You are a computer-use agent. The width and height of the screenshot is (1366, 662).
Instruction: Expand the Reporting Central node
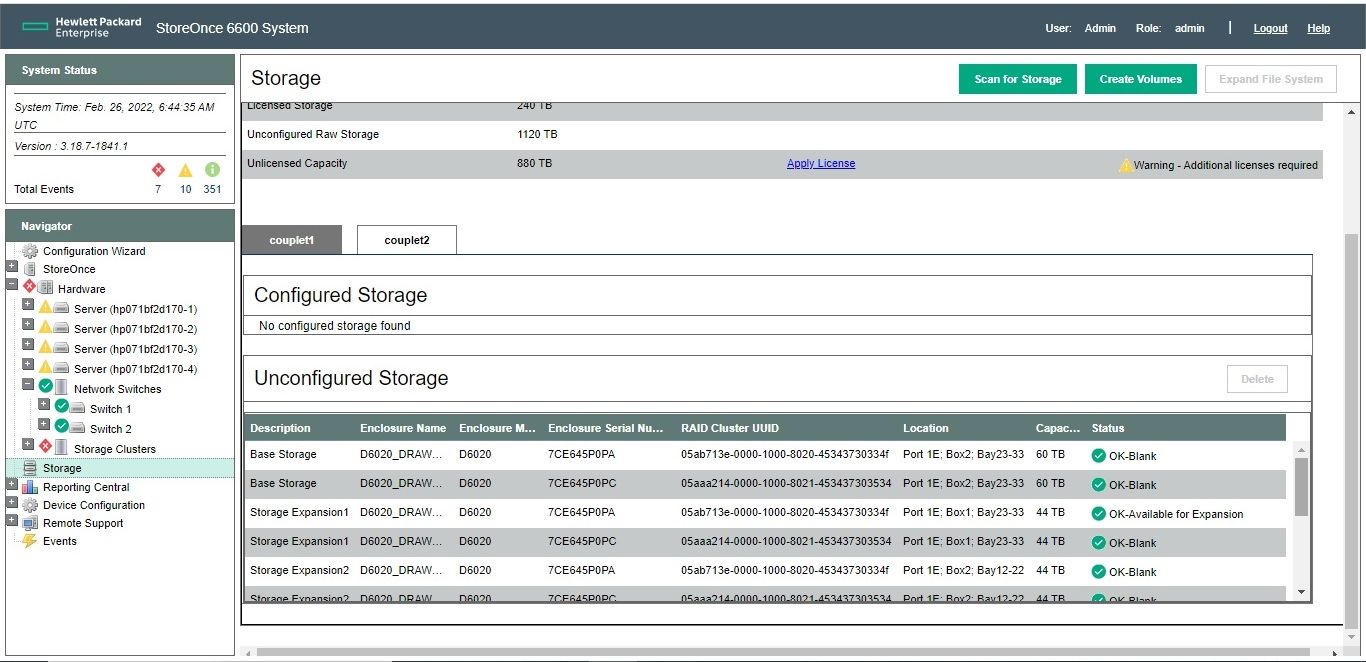pos(12,484)
